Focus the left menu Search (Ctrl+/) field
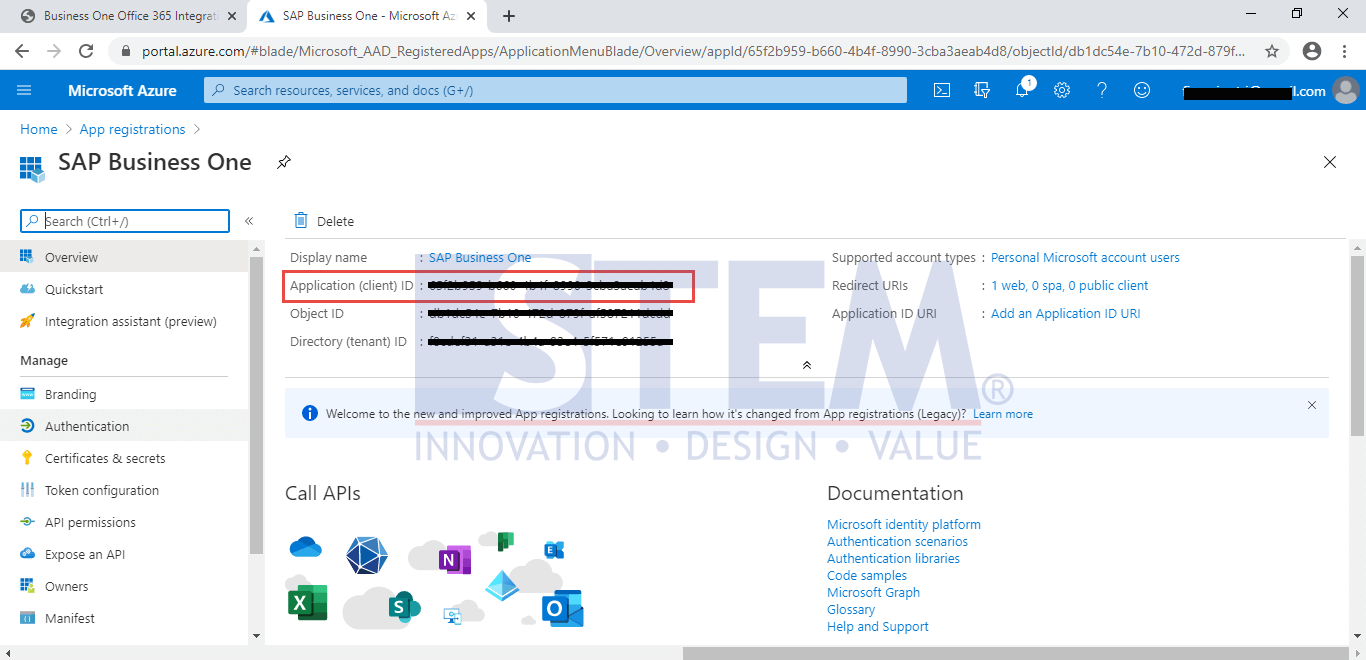 pyautogui.click(x=125, y=221)
